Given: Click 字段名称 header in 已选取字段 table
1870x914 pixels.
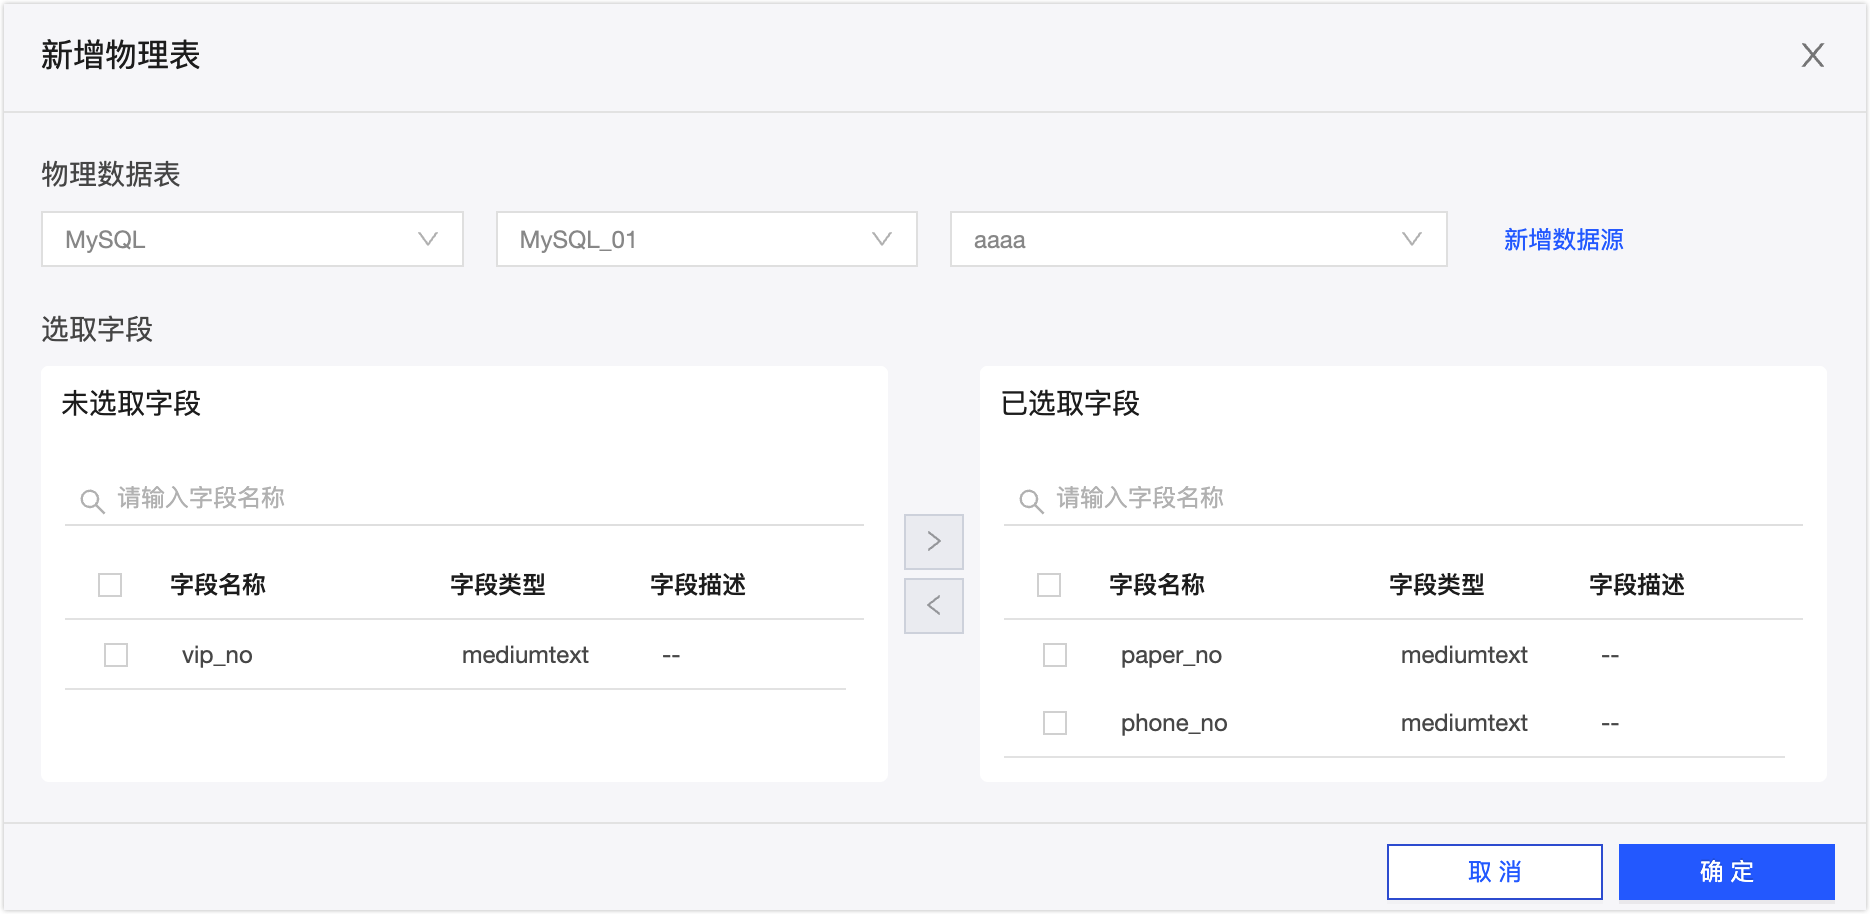Looking at the screenshot, I should (1157, 585).
